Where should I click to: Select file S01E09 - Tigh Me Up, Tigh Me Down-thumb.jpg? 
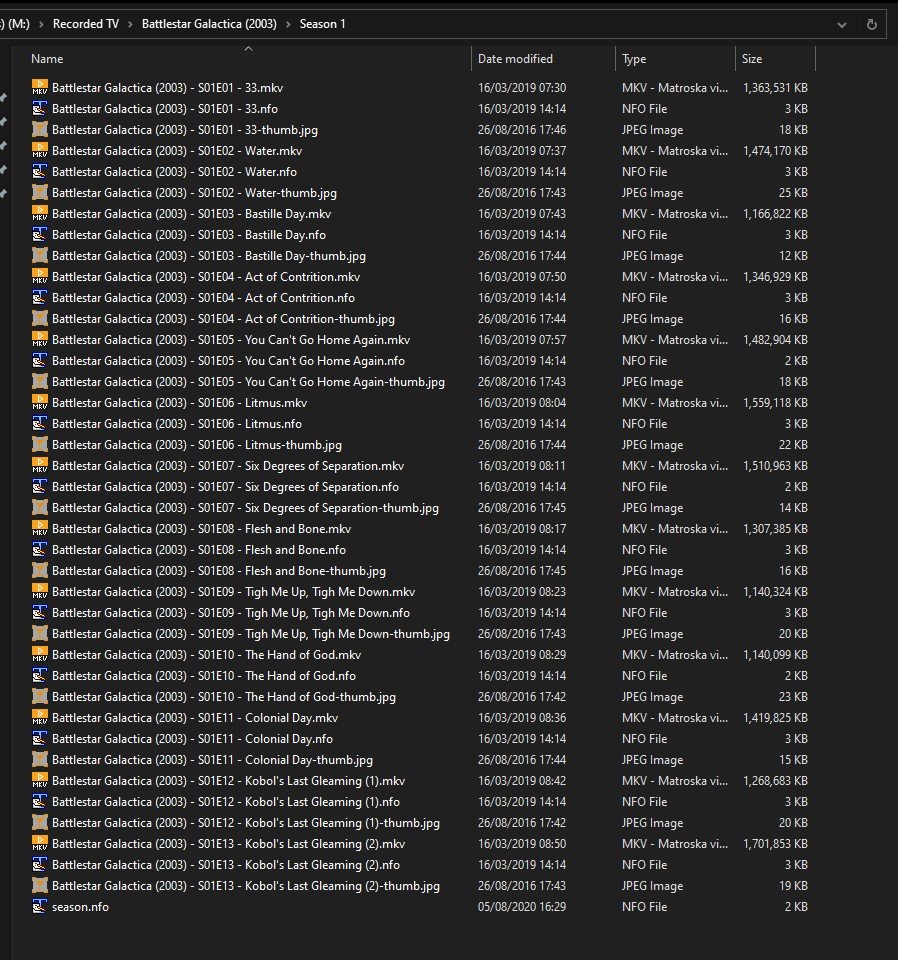click(x=251, y=634)
